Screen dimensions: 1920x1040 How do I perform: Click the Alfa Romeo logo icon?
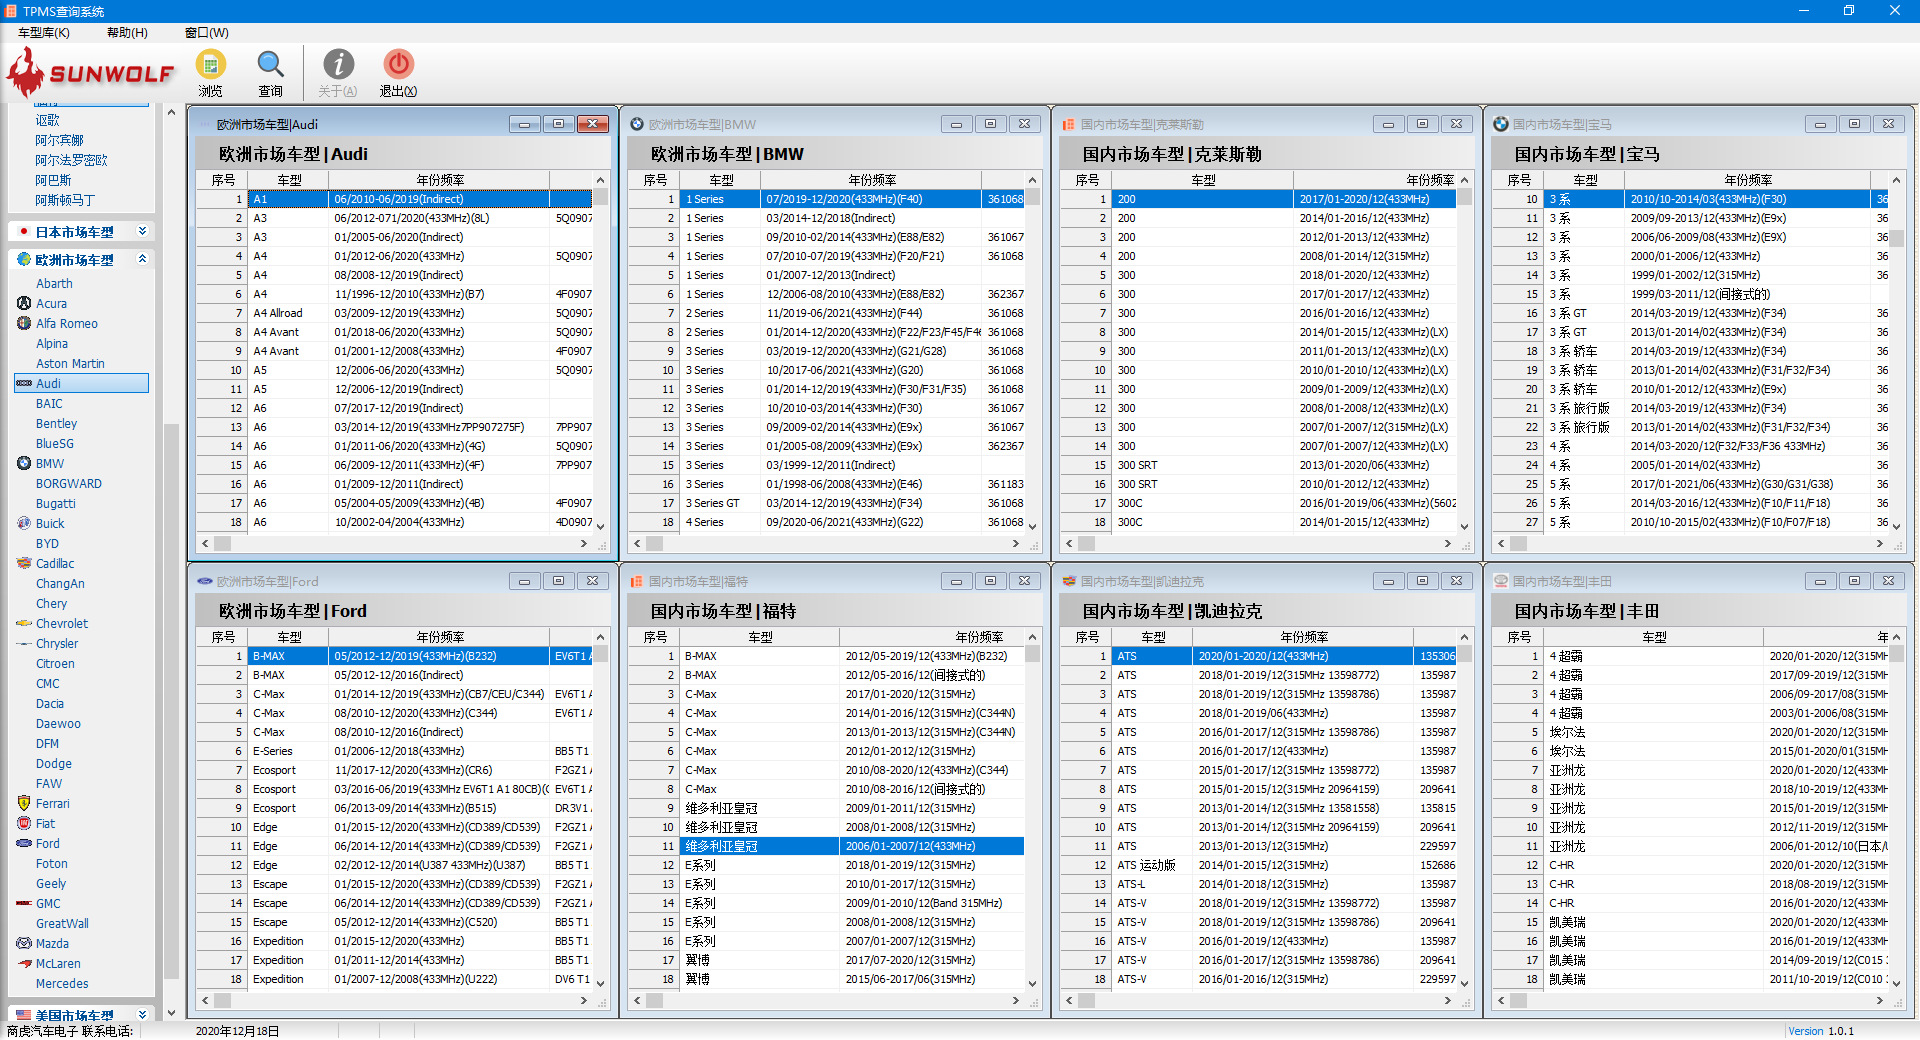tap(24, 323)
